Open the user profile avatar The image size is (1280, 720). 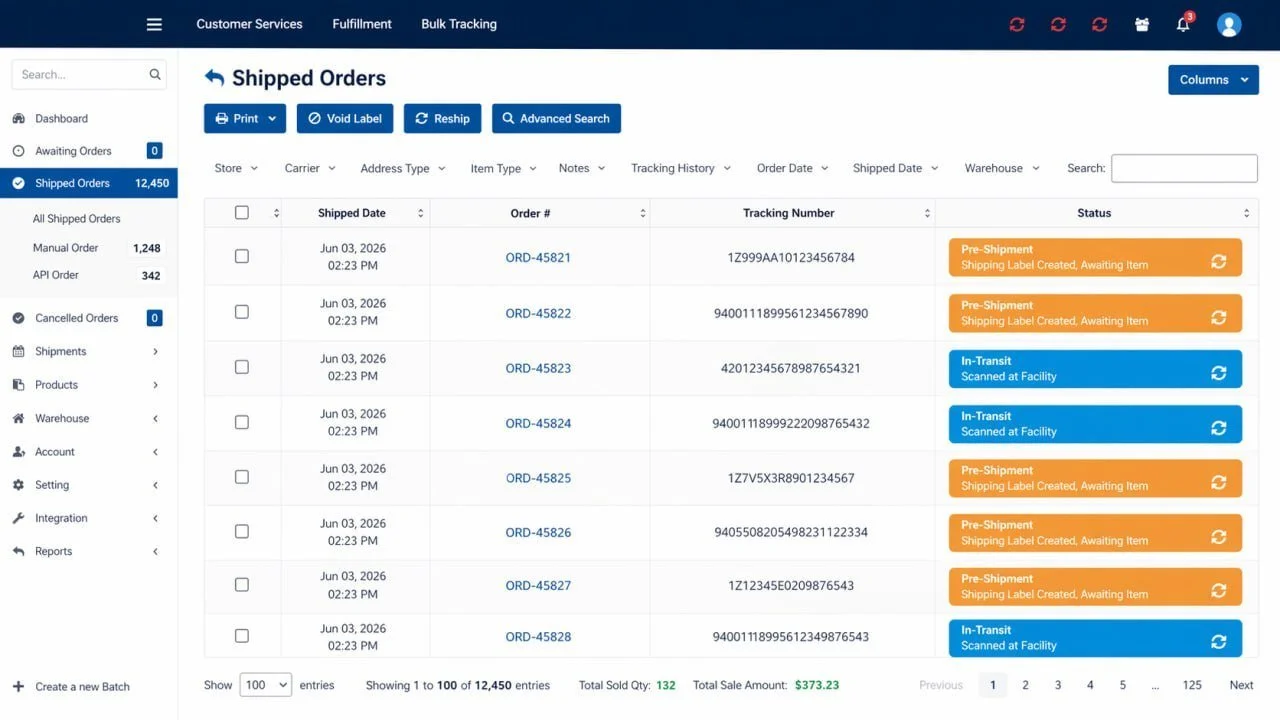1229,24
